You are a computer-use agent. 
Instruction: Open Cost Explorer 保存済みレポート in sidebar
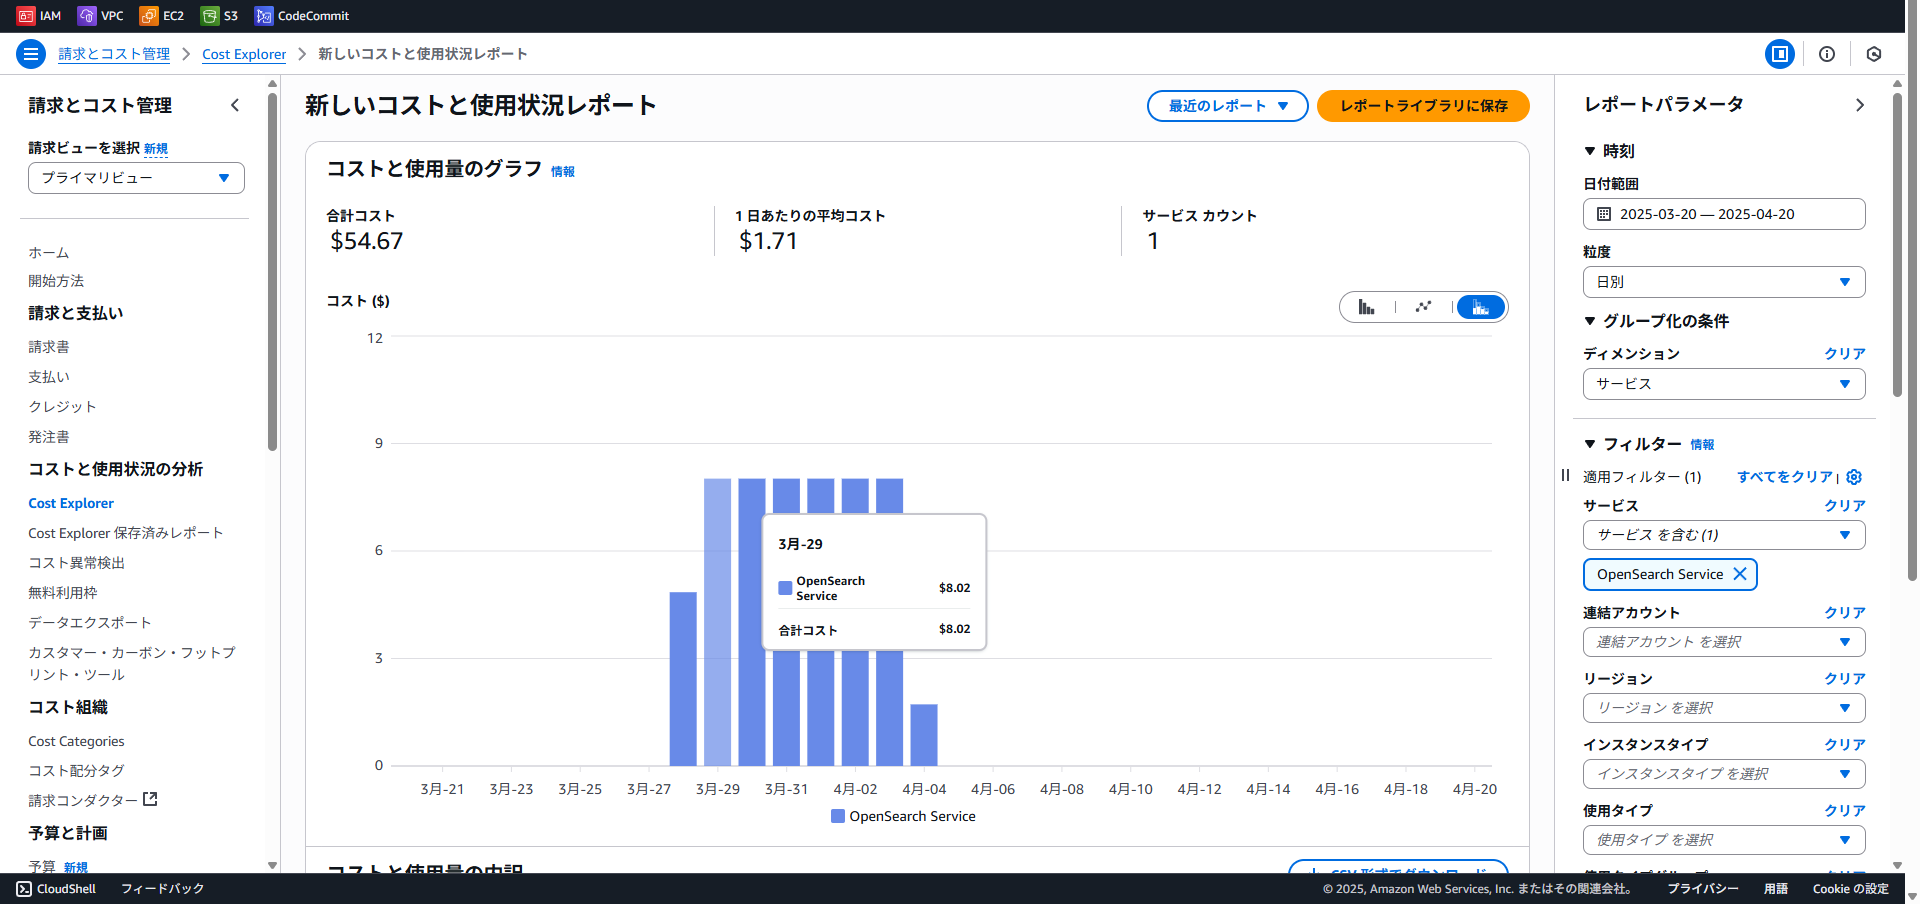pos(126,533)
